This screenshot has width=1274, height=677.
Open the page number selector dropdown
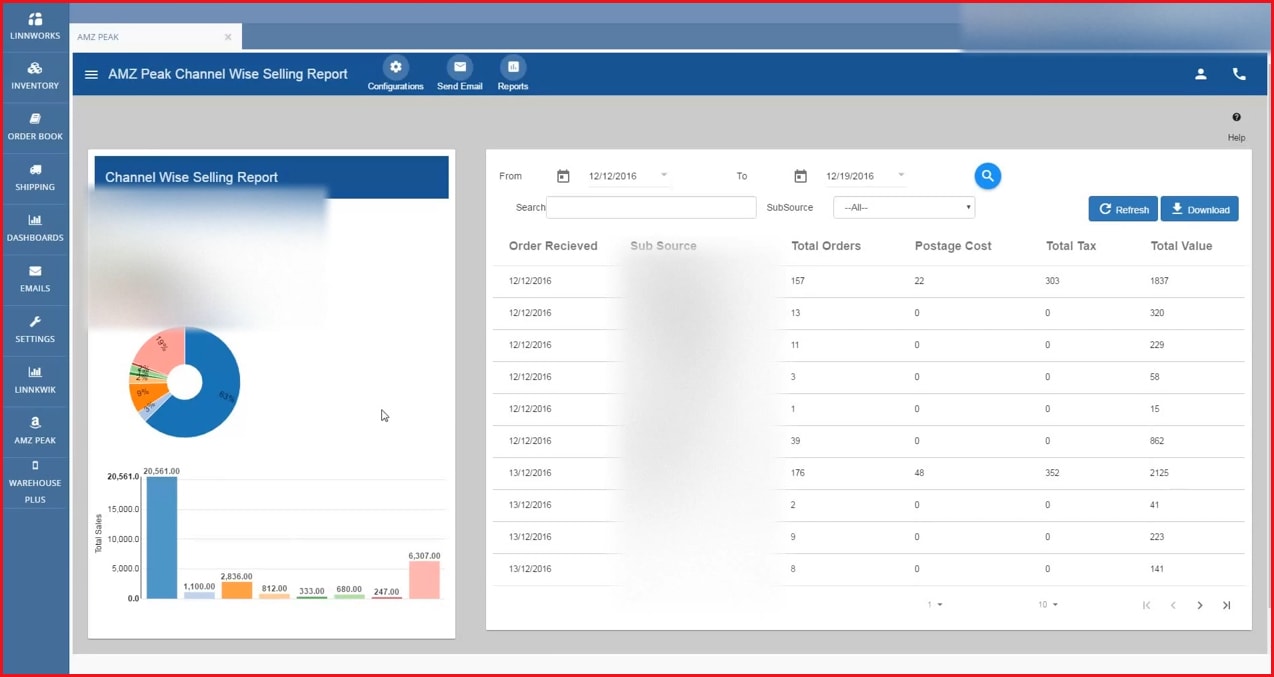point(935,605)
